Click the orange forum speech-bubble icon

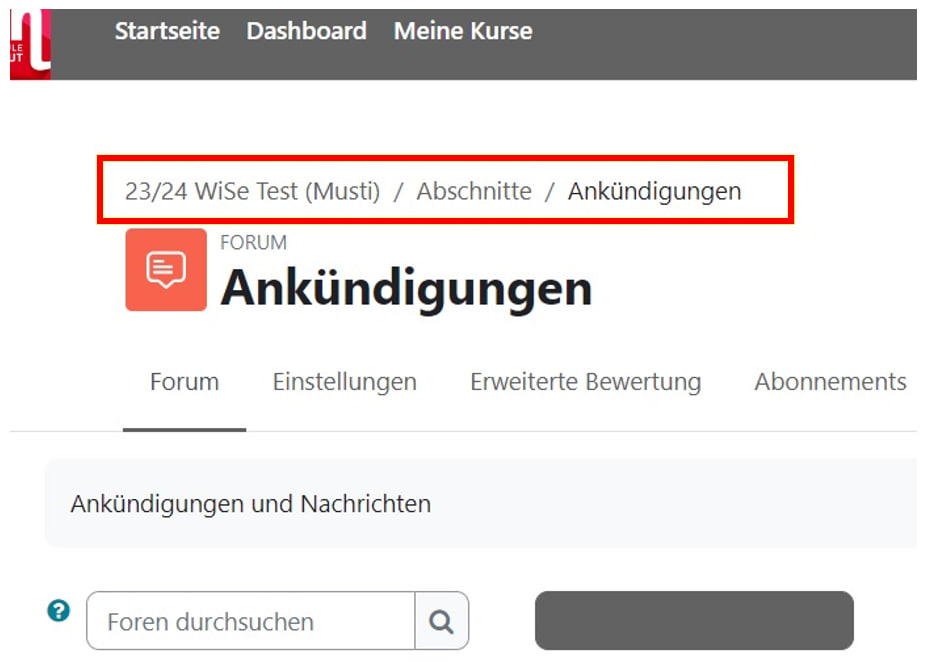click(165, 270)
